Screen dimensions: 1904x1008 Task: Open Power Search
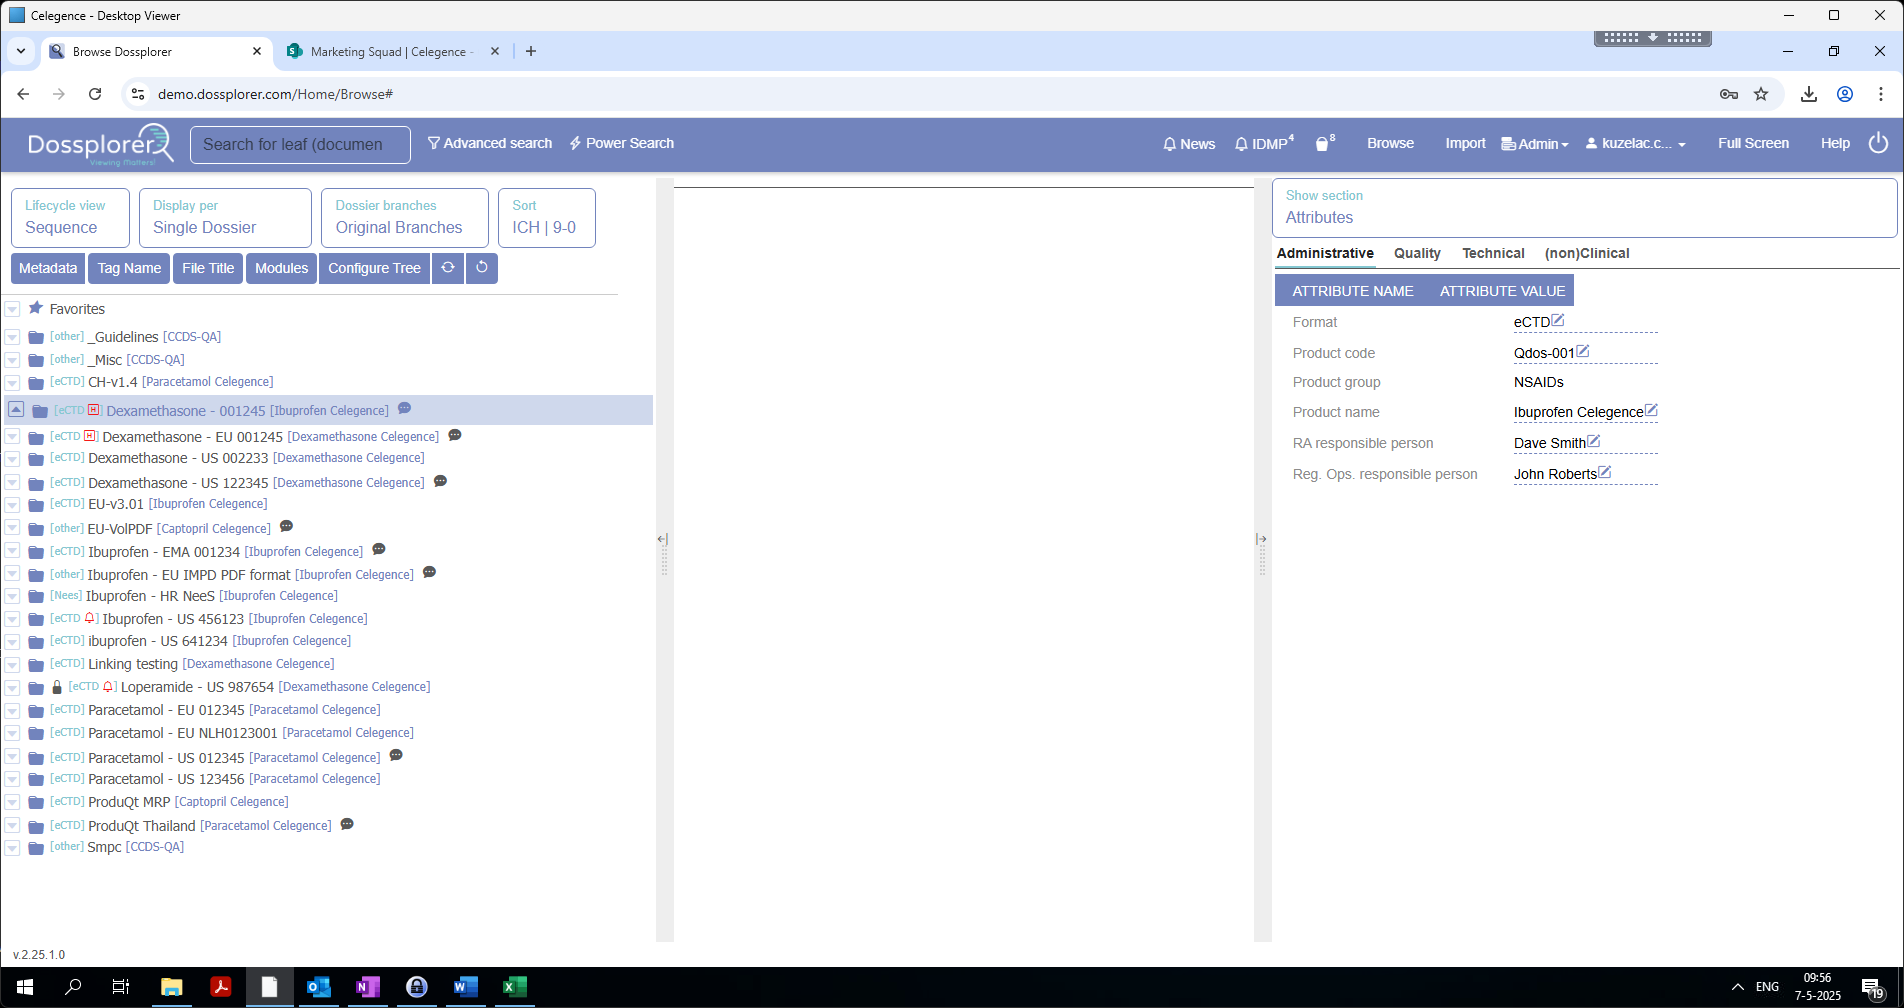point(622,143)
